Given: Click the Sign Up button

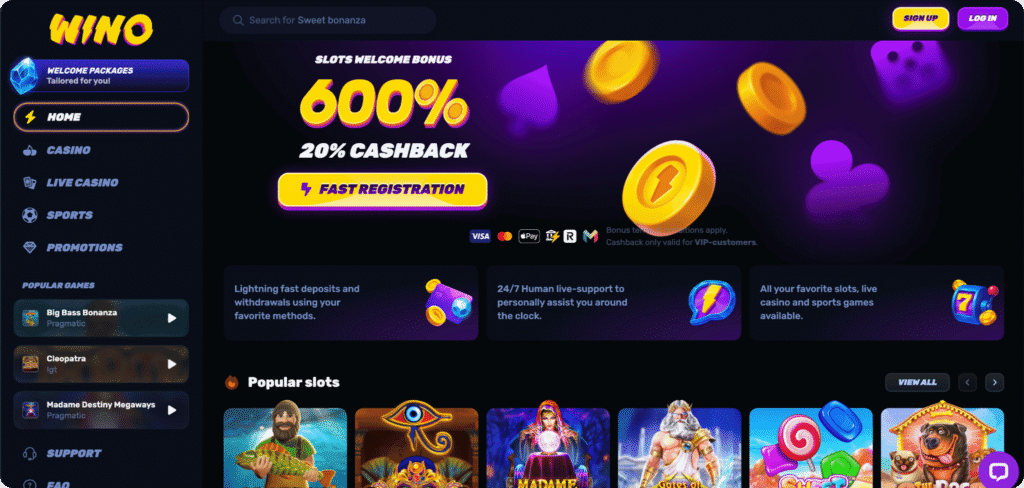Looking at the screenshot, I should [x=921, y=18].
